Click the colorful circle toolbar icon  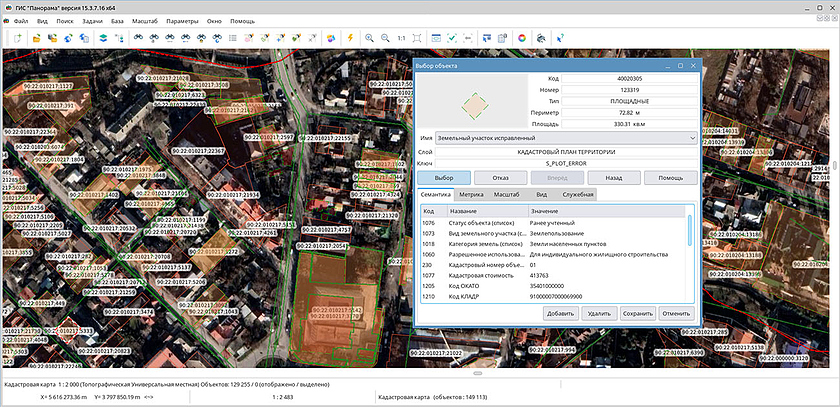[x=521, y=37]
